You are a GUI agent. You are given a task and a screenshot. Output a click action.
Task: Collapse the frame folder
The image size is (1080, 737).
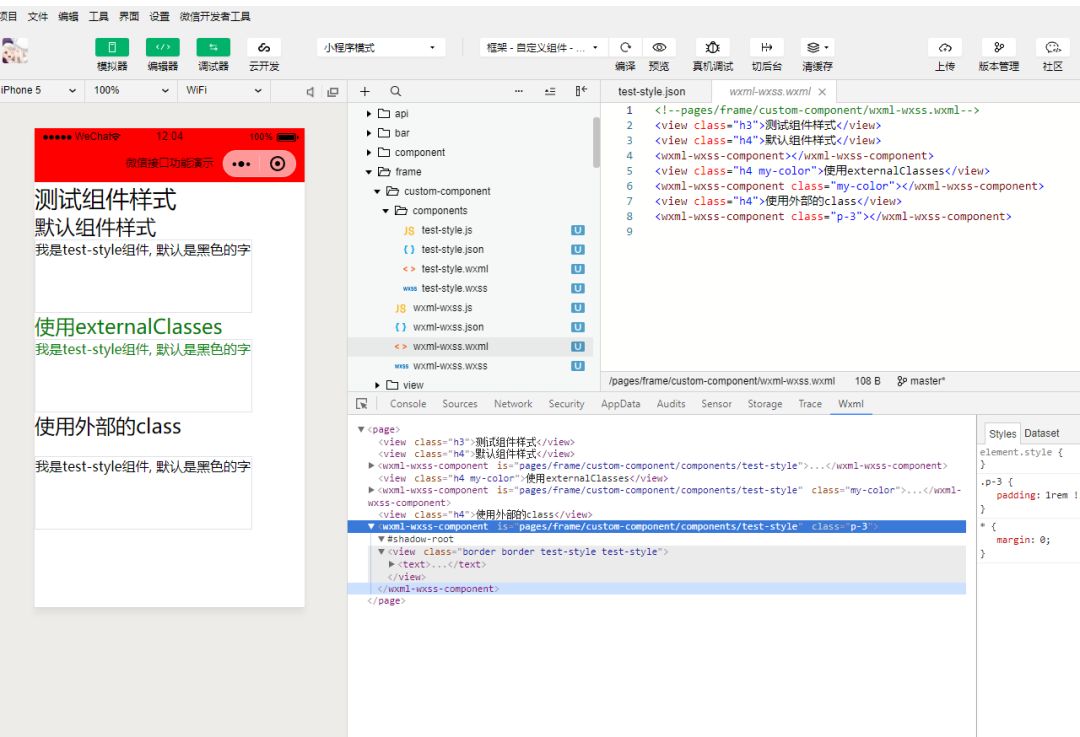tap(369, 172)
